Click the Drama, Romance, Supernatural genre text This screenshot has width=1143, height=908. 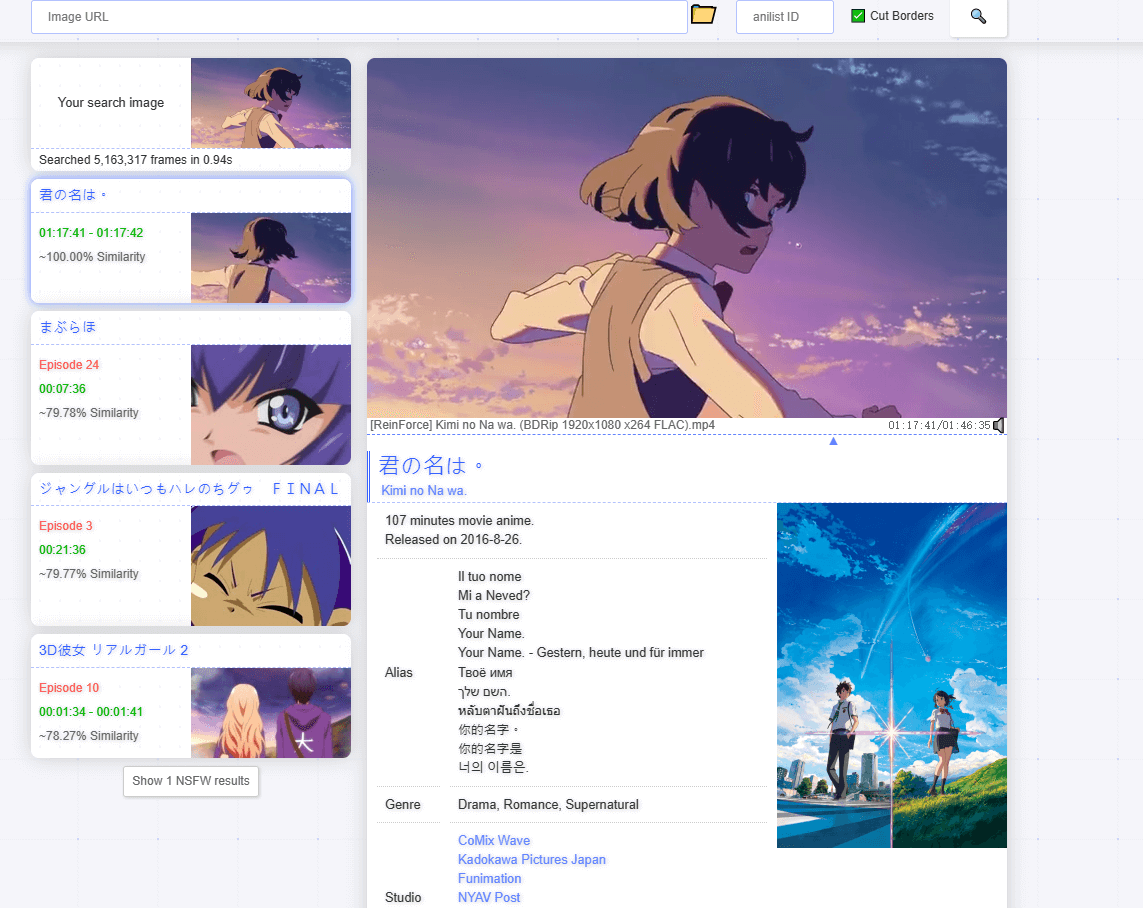(548, 805)
